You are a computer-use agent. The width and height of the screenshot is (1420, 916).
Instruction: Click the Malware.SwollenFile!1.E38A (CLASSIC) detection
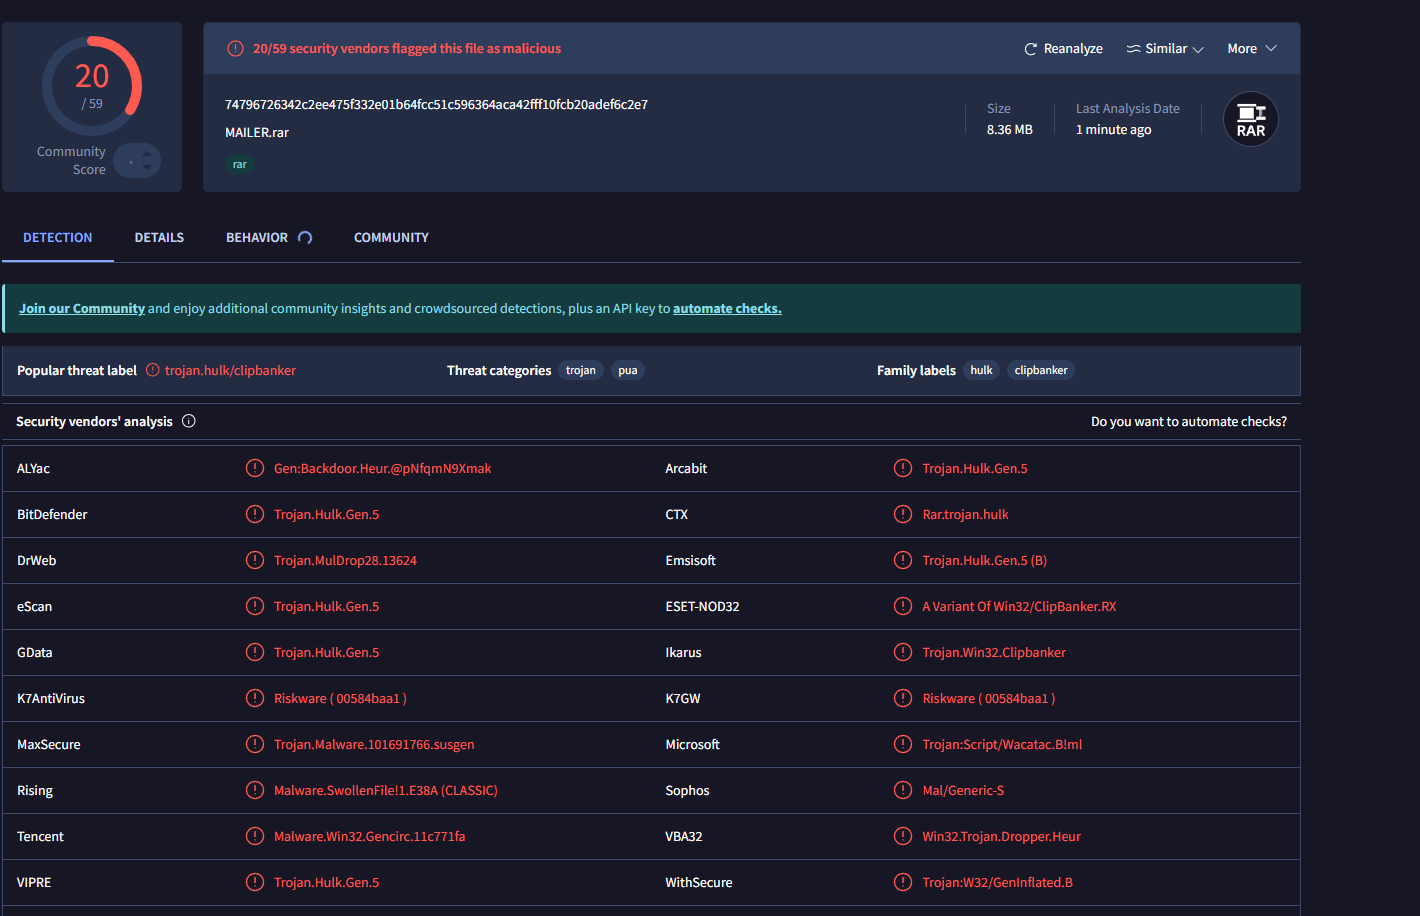coord(386,790)
